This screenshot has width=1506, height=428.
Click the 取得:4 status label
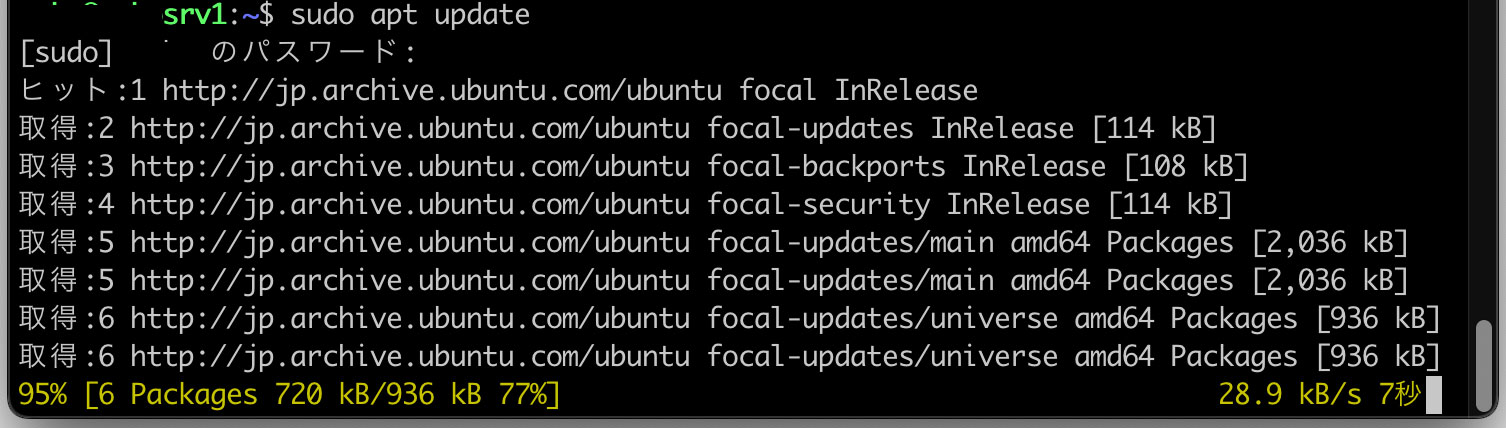(67, 205)
